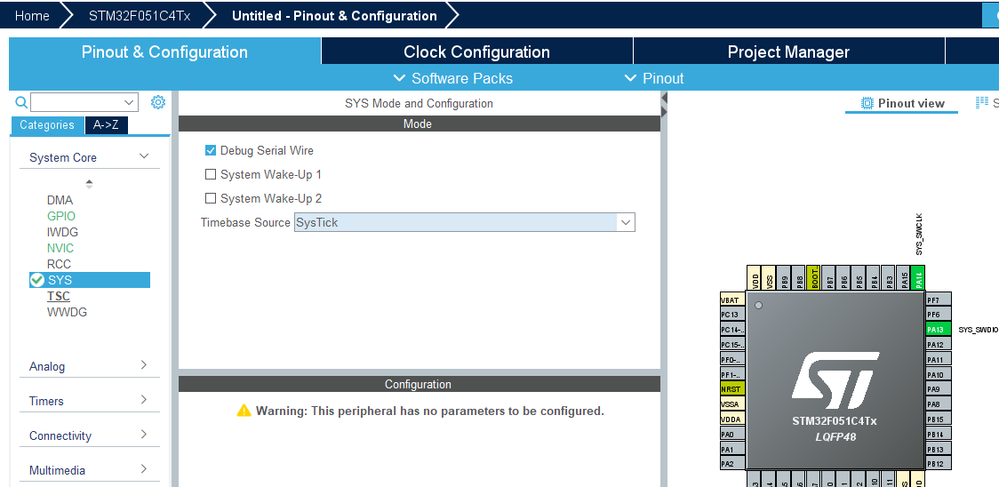Click the grid icon right of Pinout view
The image size is (999, 487).
pos(982,103)
